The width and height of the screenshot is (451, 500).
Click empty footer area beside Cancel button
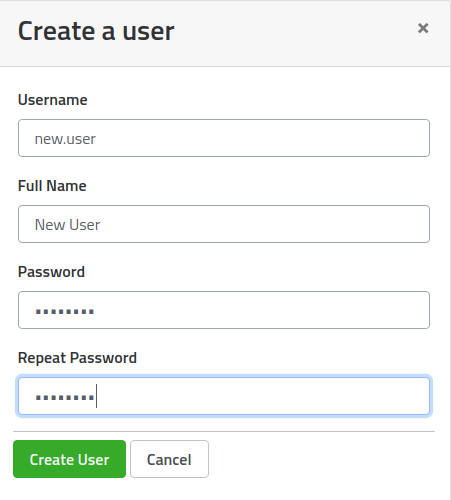coord(320,459)
